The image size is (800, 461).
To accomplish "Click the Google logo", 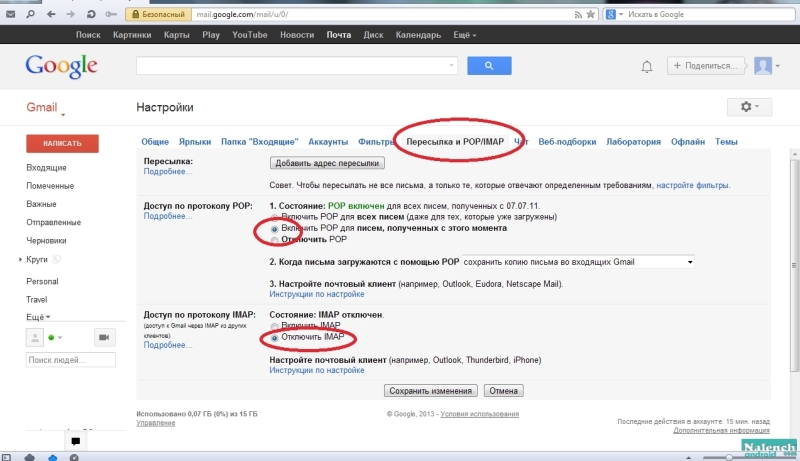I will [x=61, y=66].
